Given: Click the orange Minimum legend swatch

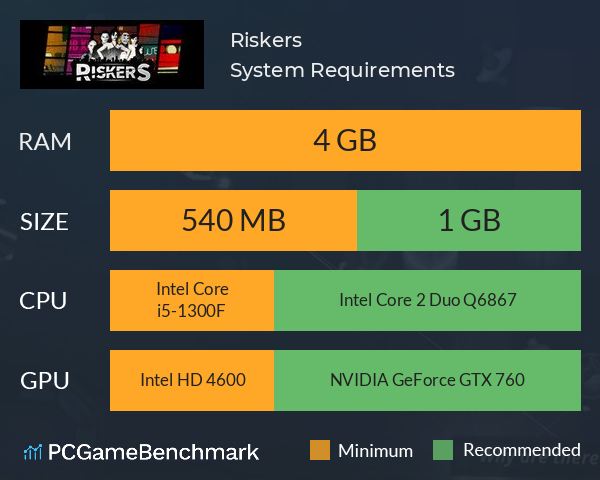Looking at the screenshot, I should [320, 450].
